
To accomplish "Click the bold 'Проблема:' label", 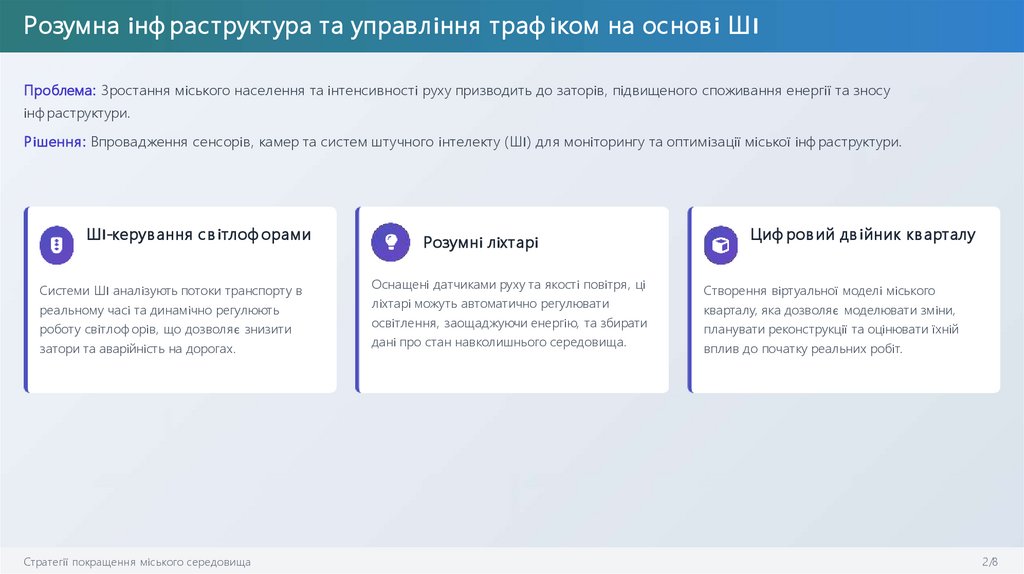I will (60, 90).
